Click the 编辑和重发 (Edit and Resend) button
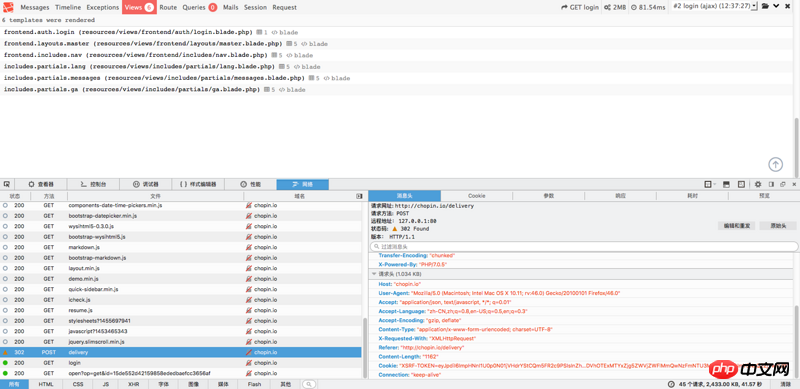This screenshot has height=389, width=800. point(737,226)
